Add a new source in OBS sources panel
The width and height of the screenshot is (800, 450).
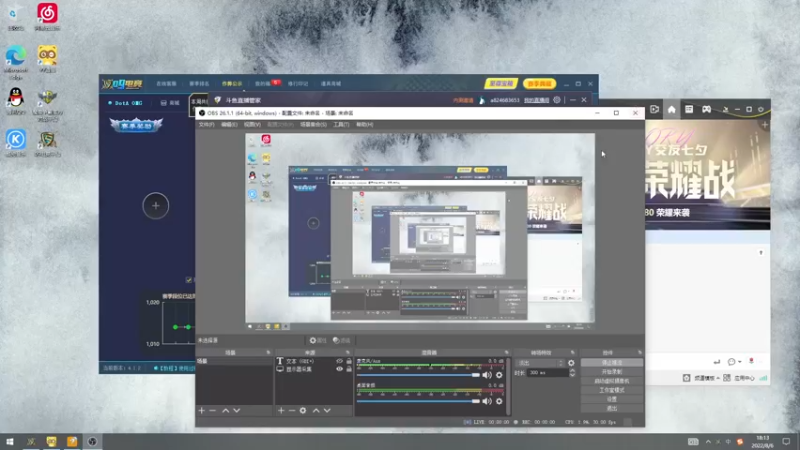coord(281,410)
